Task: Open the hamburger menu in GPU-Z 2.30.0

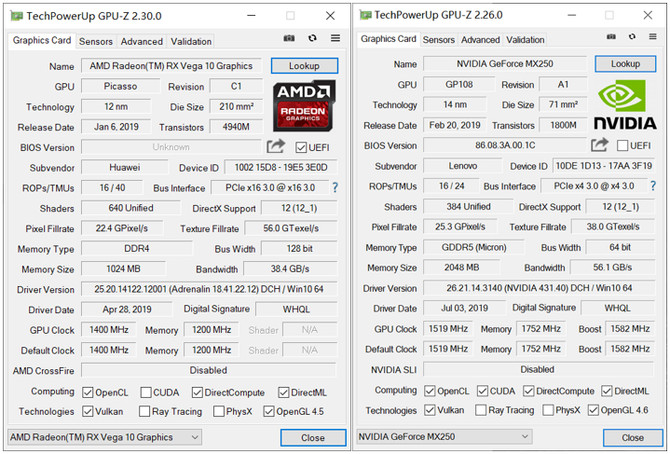Action: (x=334, y=39)
